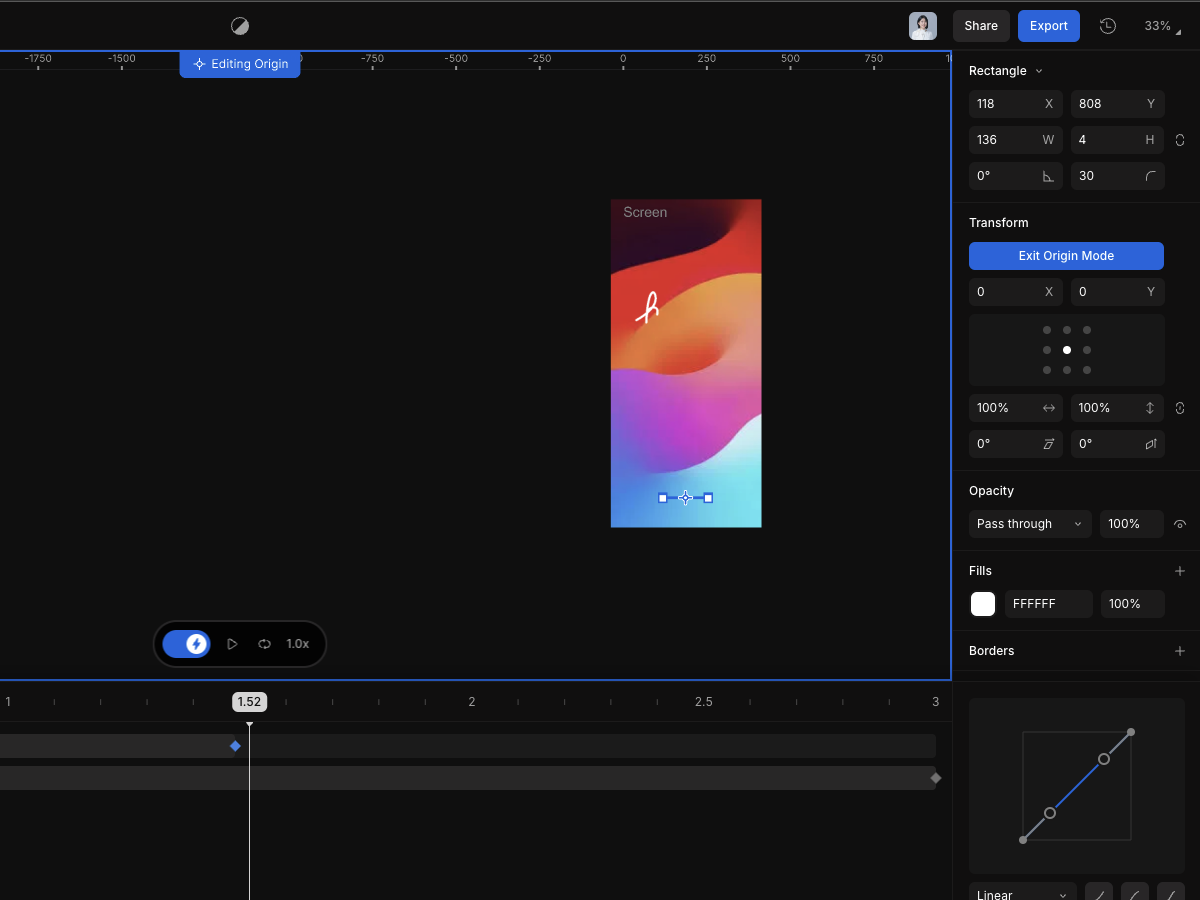Open the Linear easing dropdown

pos(1023,894)
